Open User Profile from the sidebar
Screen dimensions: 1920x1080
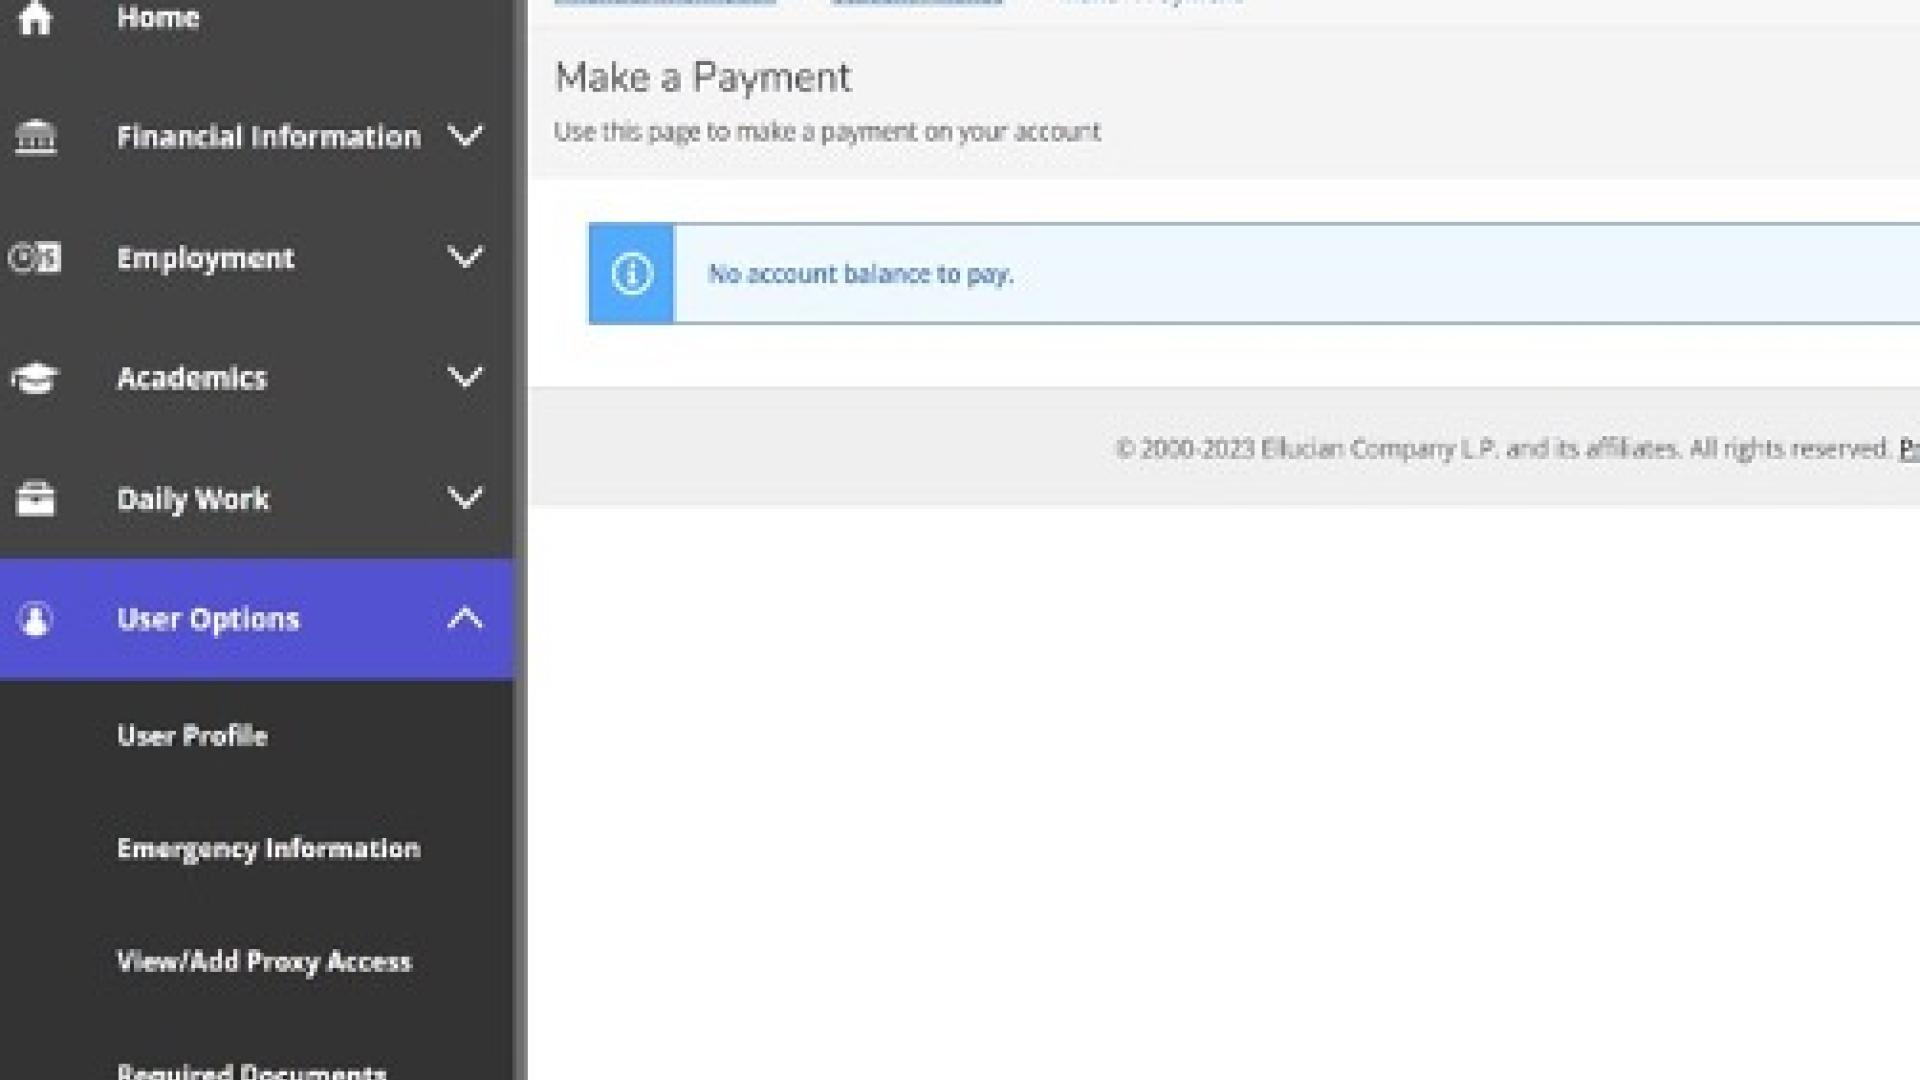192,736
